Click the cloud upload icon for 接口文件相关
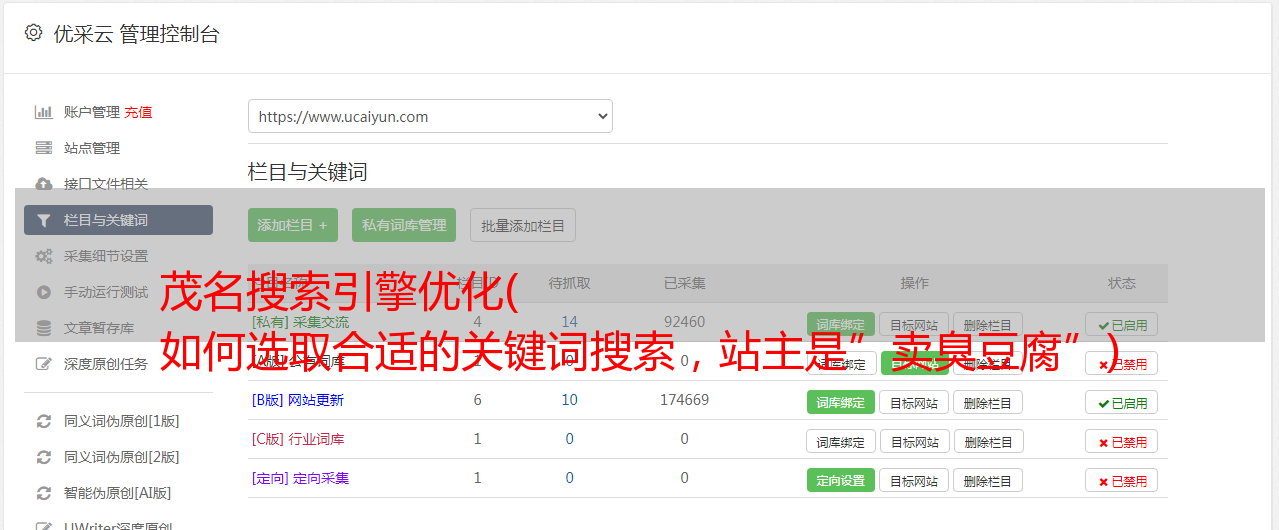 coord(44,184)
